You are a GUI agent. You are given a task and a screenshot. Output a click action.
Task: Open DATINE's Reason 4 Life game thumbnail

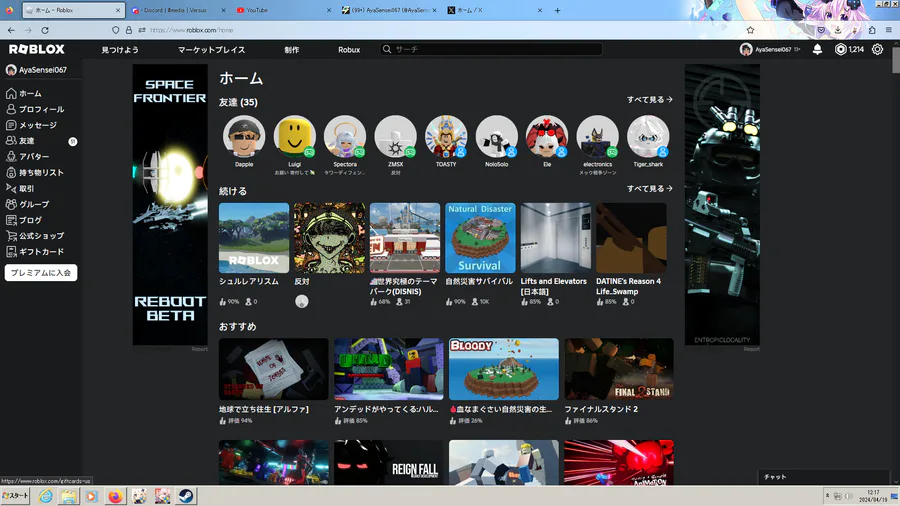click(x=631, y=238)
